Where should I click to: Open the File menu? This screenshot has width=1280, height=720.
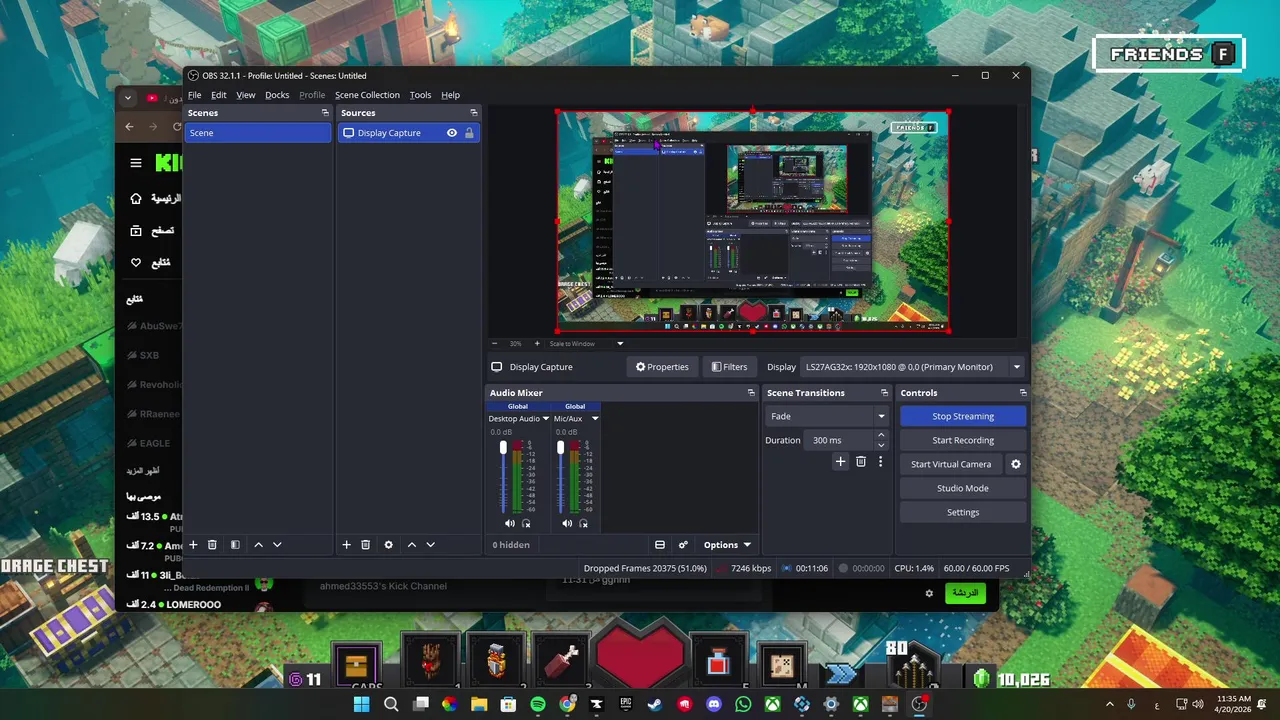(195, 95)
